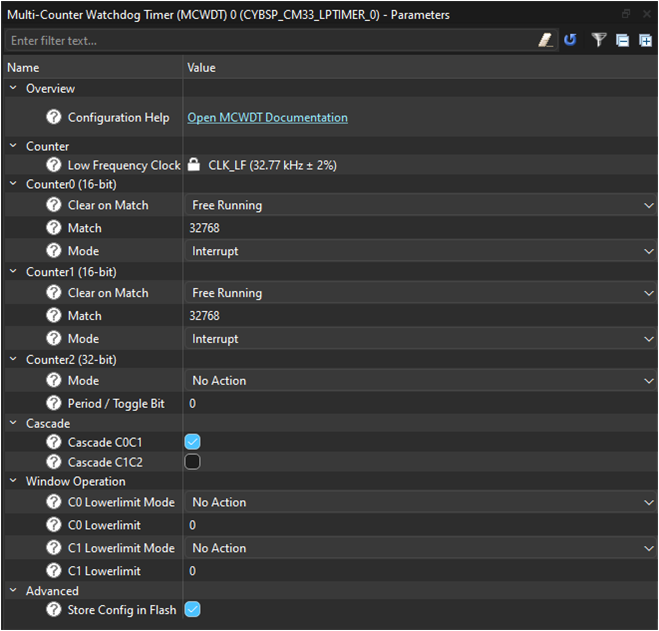Click the eraser icon to clear filter text
Screen dimensions: 659x631
(x=546, y=40)
